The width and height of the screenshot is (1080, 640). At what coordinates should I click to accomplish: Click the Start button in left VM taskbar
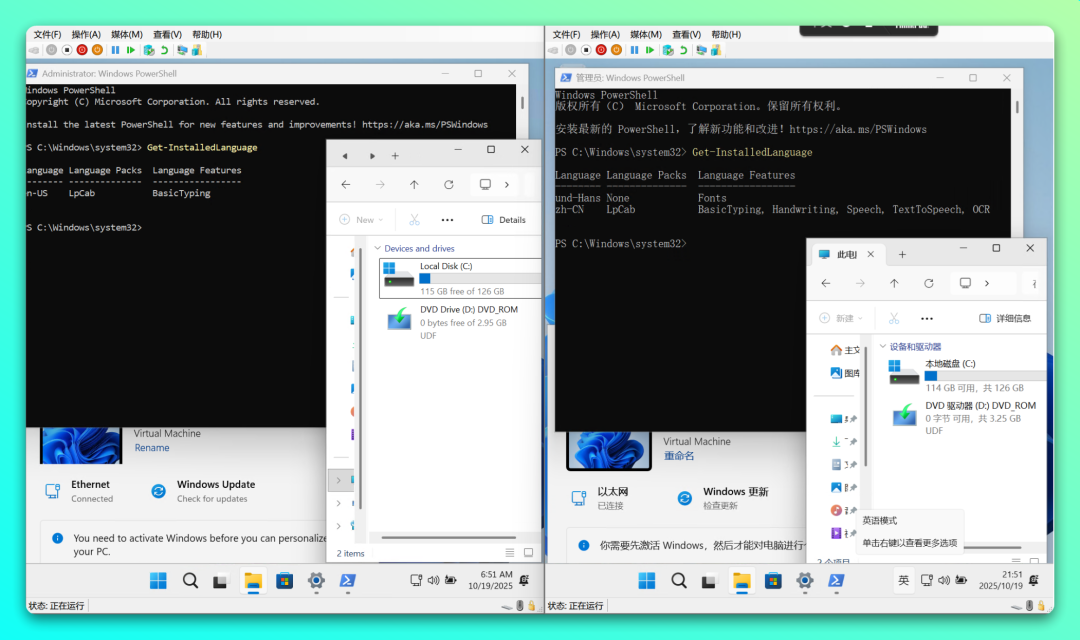[158, 580]
